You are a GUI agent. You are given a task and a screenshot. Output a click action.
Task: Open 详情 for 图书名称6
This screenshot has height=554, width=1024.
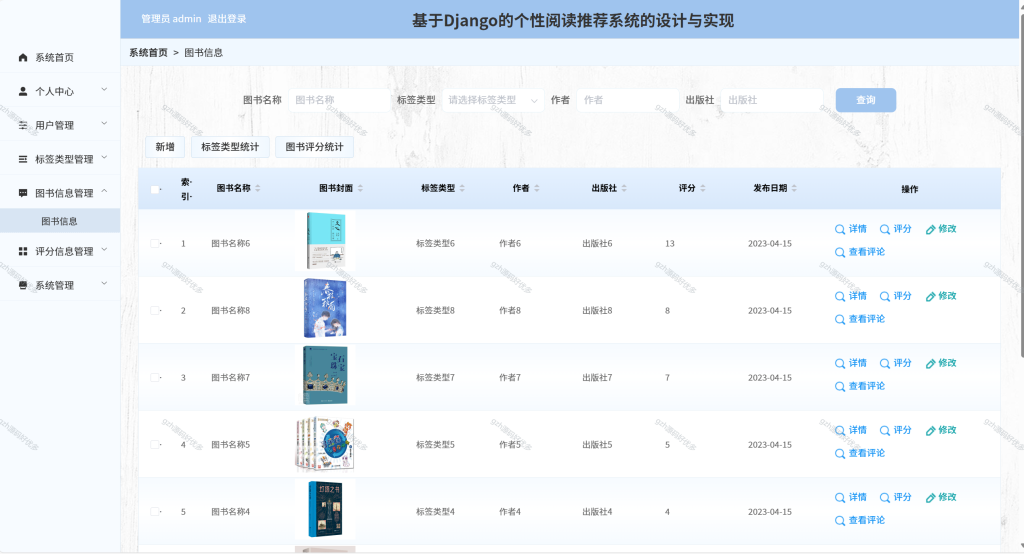pyautogui.click(x=851, y=229)
